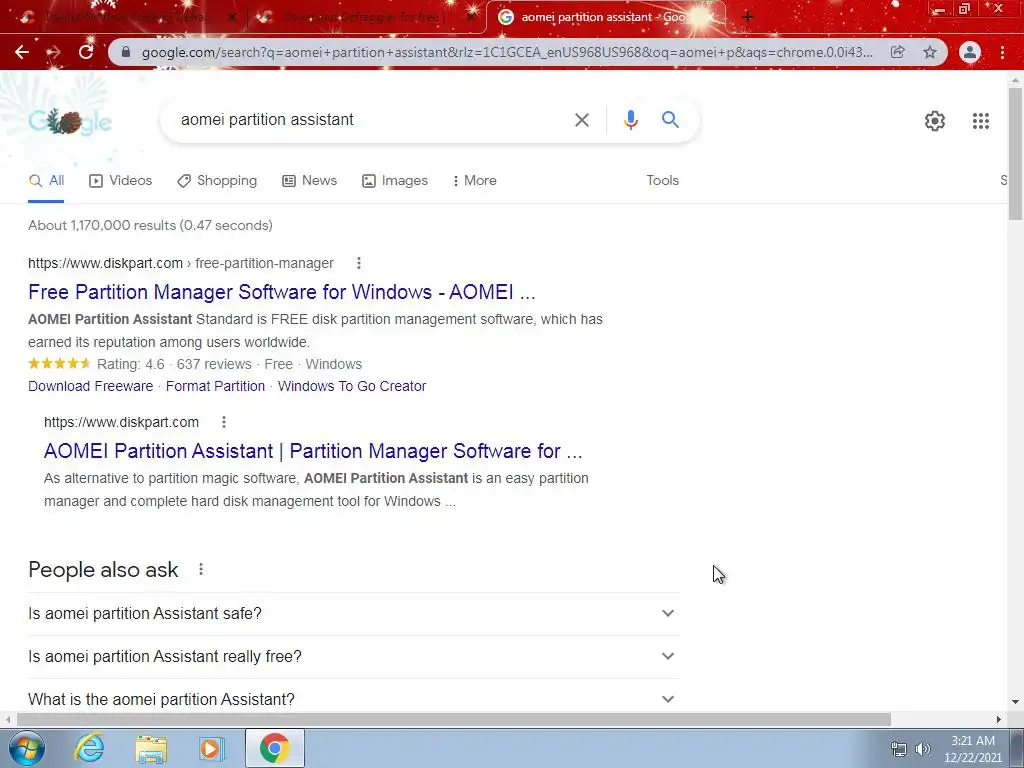Switch to News results
This screenshot has height=768, width=1024.
click(x=310, y=180)
